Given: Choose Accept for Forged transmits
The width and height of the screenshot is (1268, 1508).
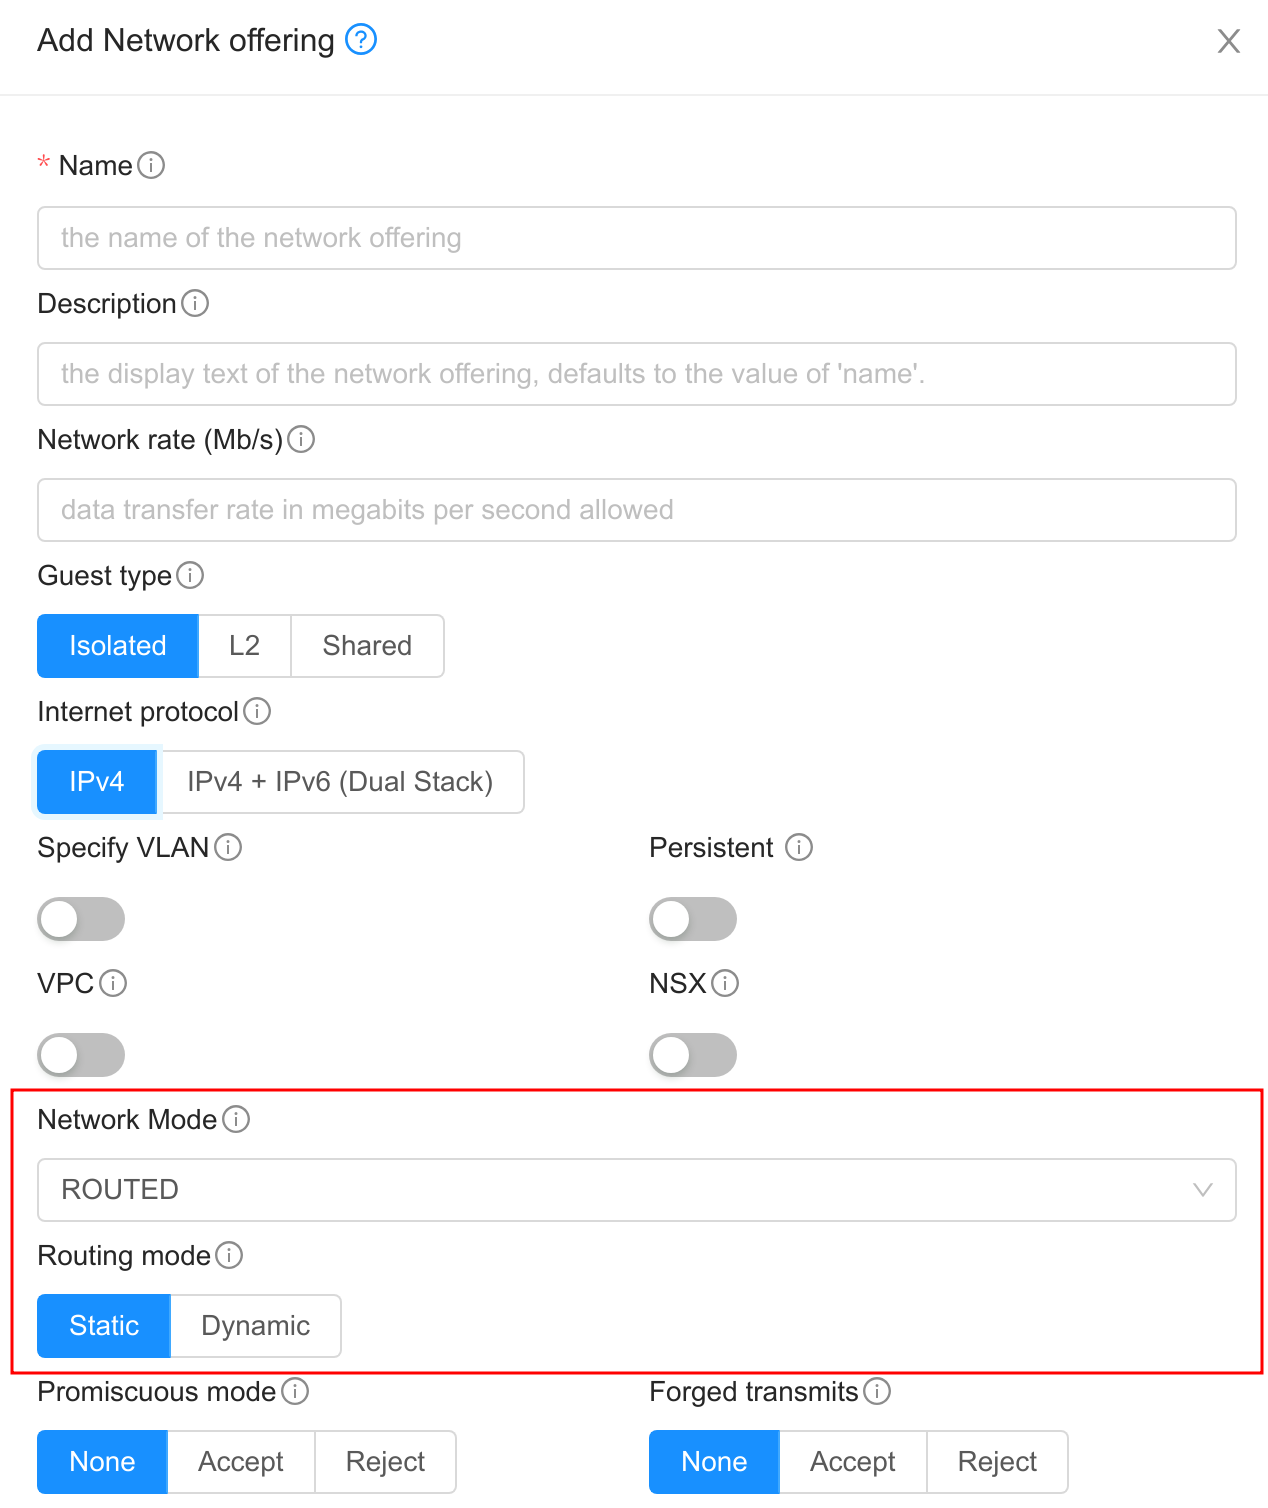Looking at the screenshot, I should (851, 1461).
